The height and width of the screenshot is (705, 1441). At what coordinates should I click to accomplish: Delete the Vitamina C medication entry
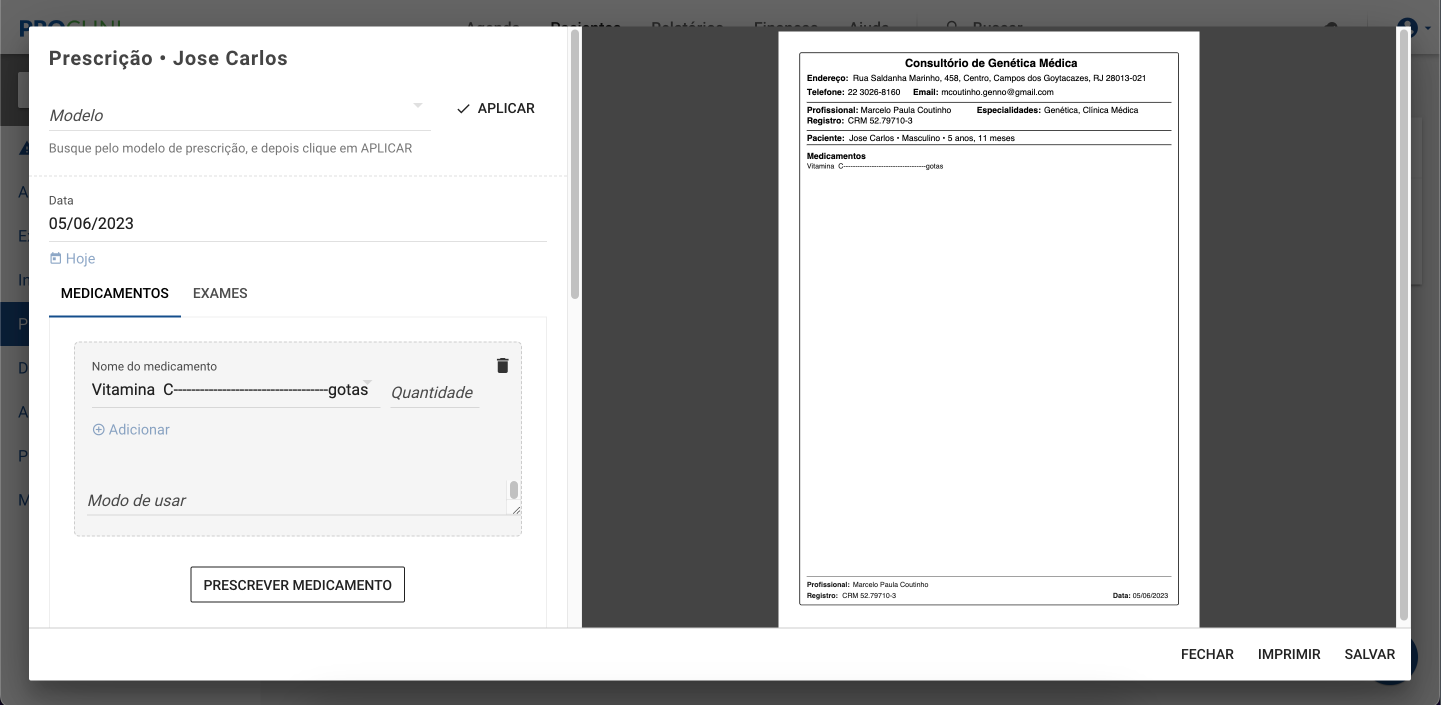tap(502, 366)
